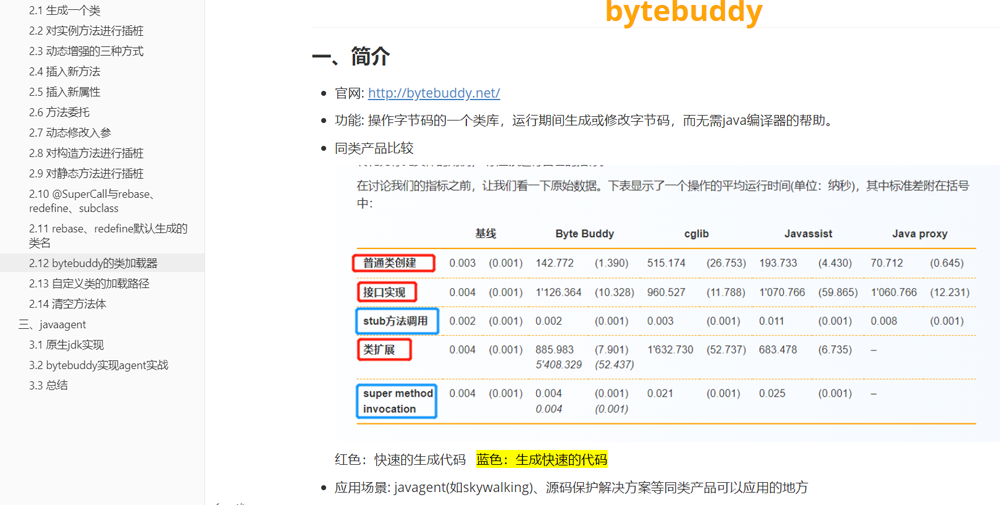The image size is (1000, 505).
Task: Click the highlighted 蓝色:生成快速的代码 text
Action: 542,460
